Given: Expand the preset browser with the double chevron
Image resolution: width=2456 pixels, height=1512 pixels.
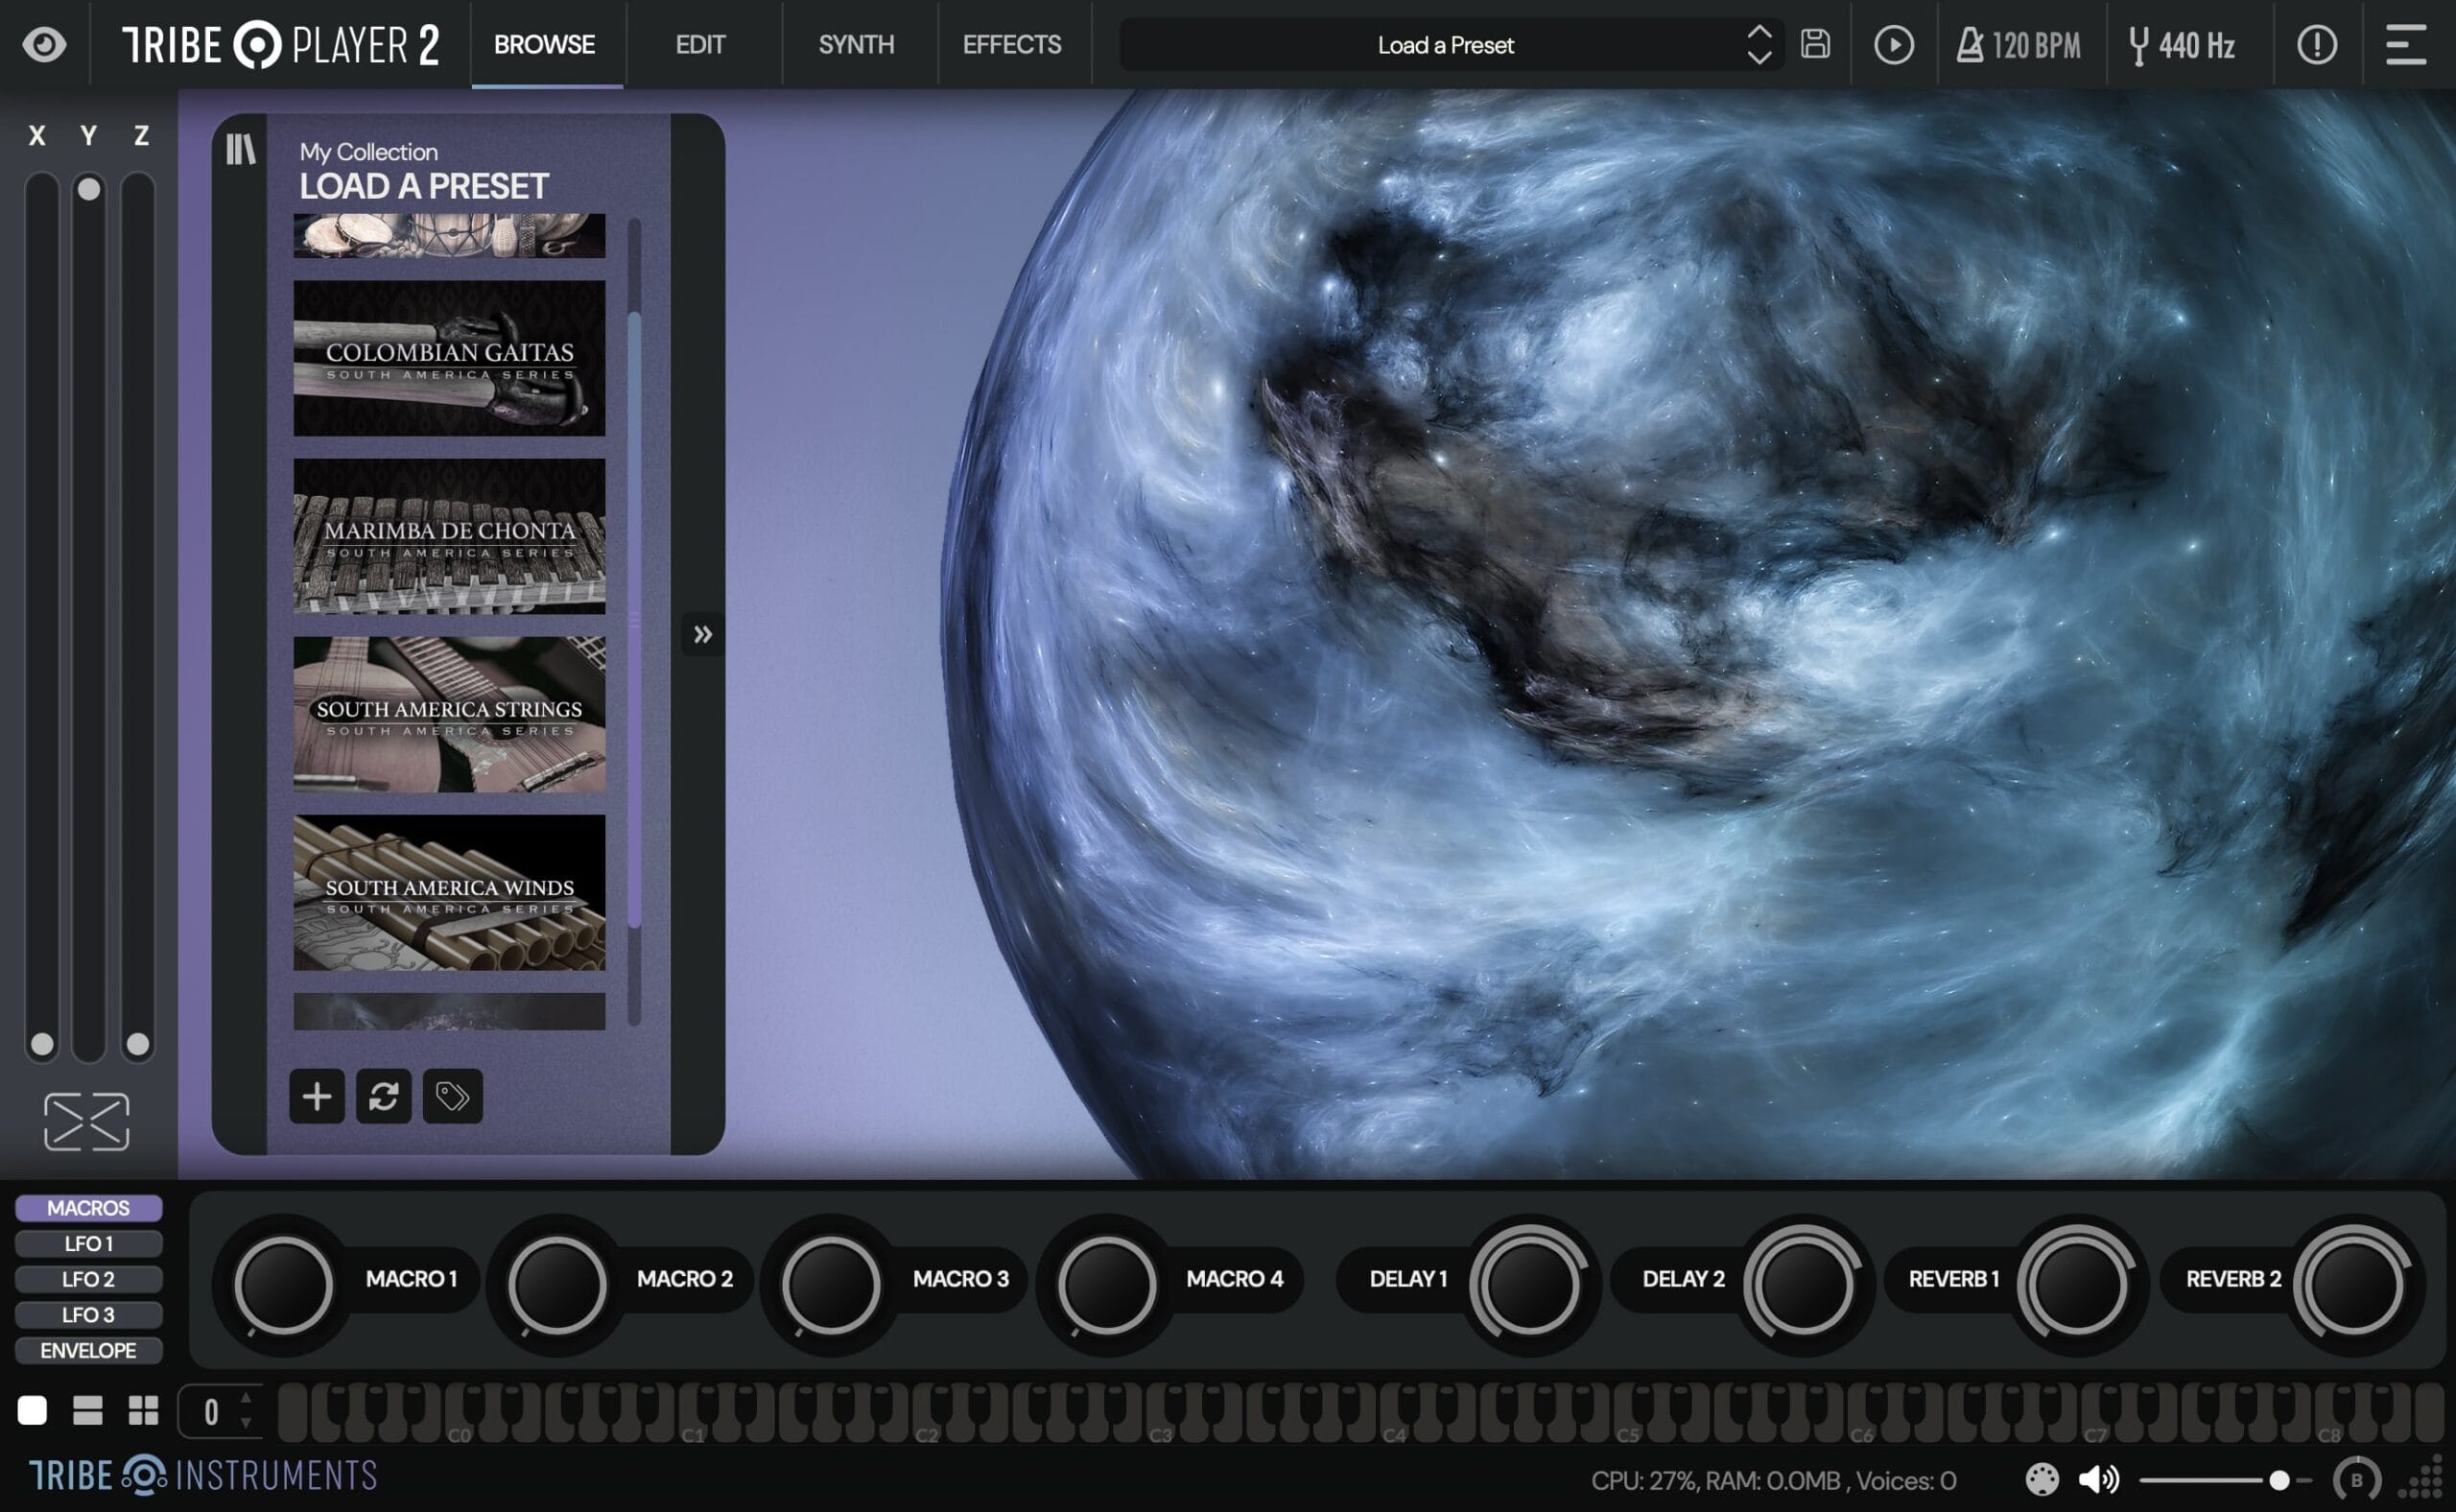Looking at the screenshot, I should coord(703,633).
